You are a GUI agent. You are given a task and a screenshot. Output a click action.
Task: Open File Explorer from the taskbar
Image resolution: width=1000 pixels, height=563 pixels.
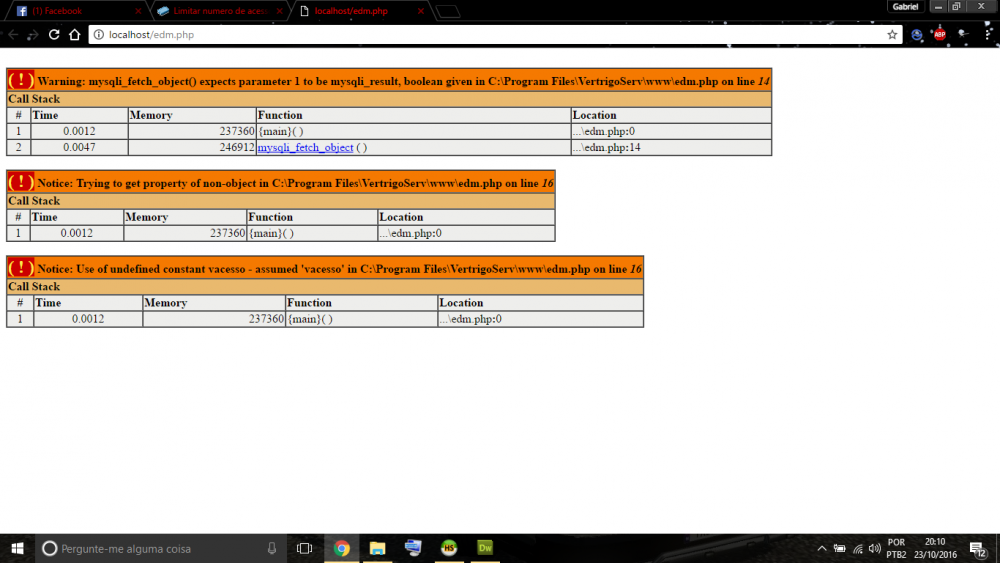coord(378,548)
